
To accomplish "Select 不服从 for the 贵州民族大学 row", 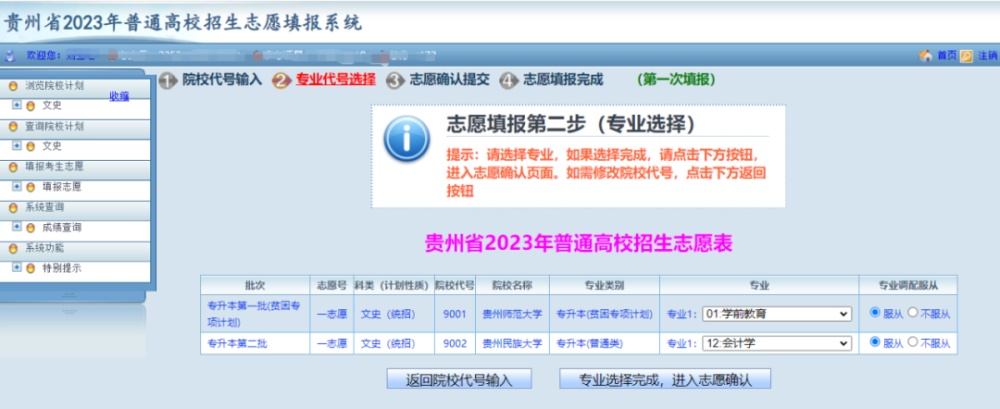I will 912,342.
